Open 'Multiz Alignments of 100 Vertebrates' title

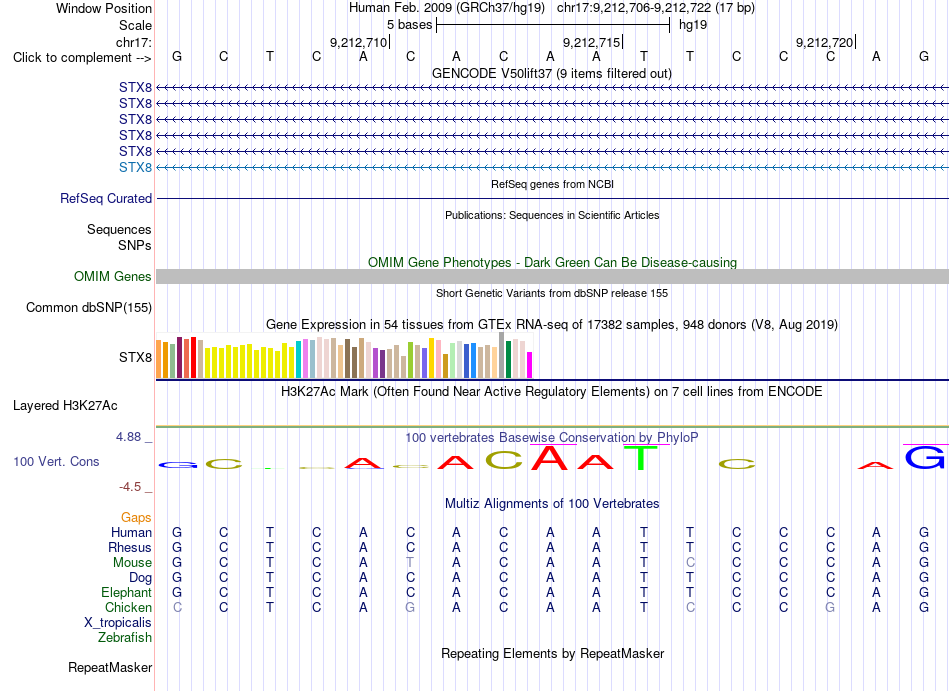pos(552,504)
